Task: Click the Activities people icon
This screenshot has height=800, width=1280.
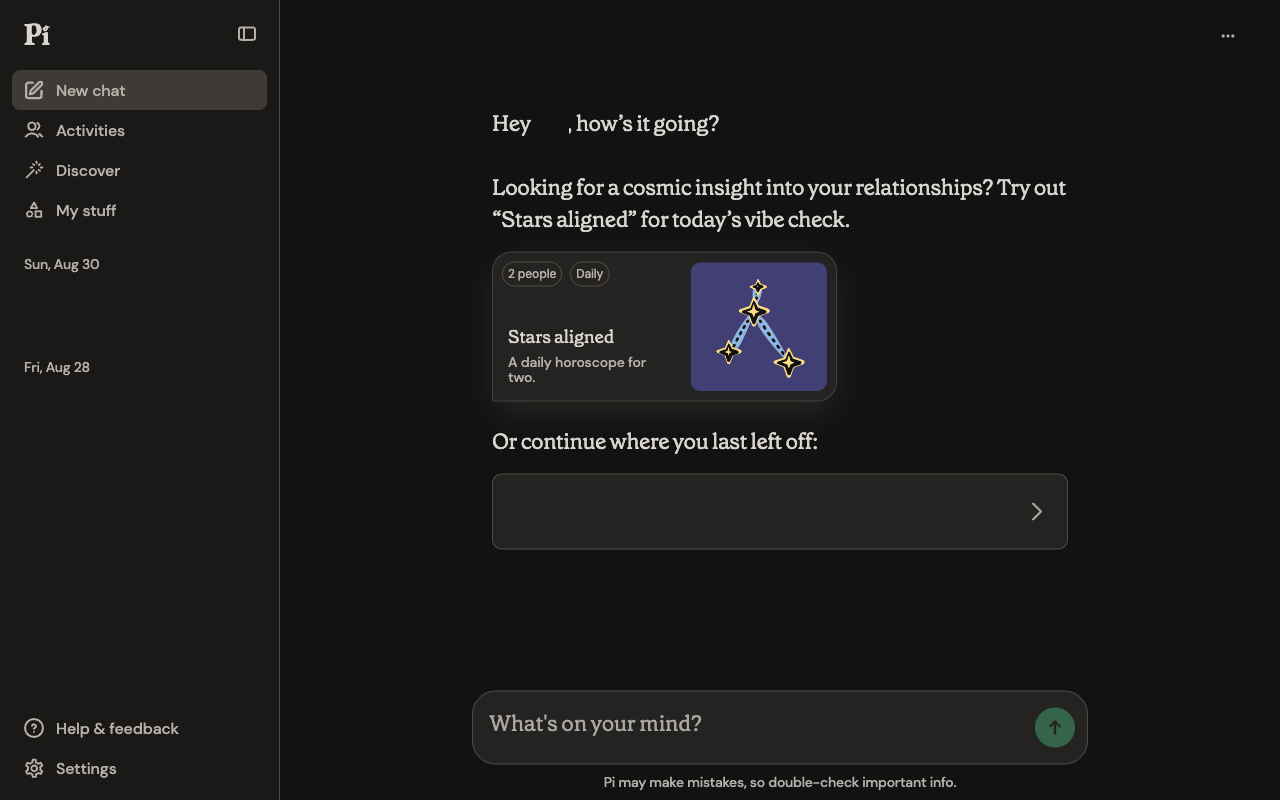Action: pos(34,130)
